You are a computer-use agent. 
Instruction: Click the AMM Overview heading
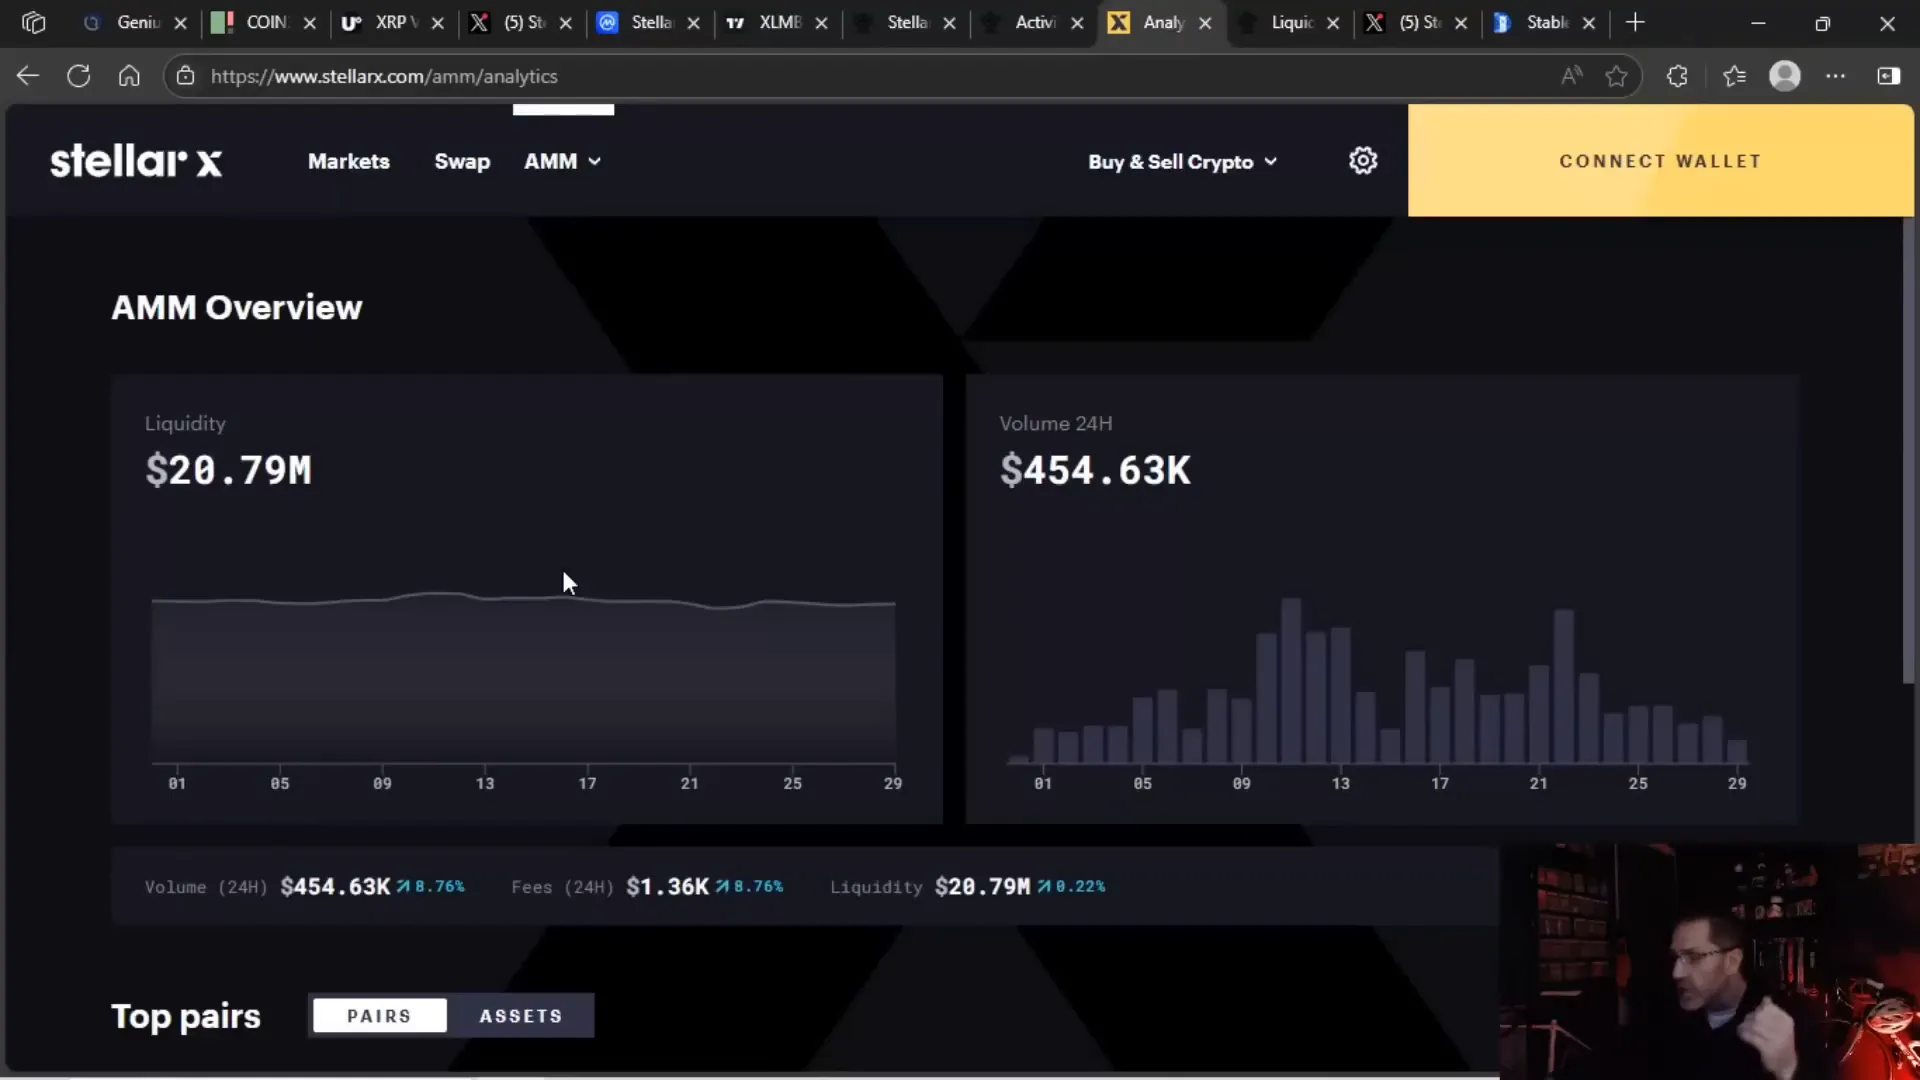tap(237, 307)
